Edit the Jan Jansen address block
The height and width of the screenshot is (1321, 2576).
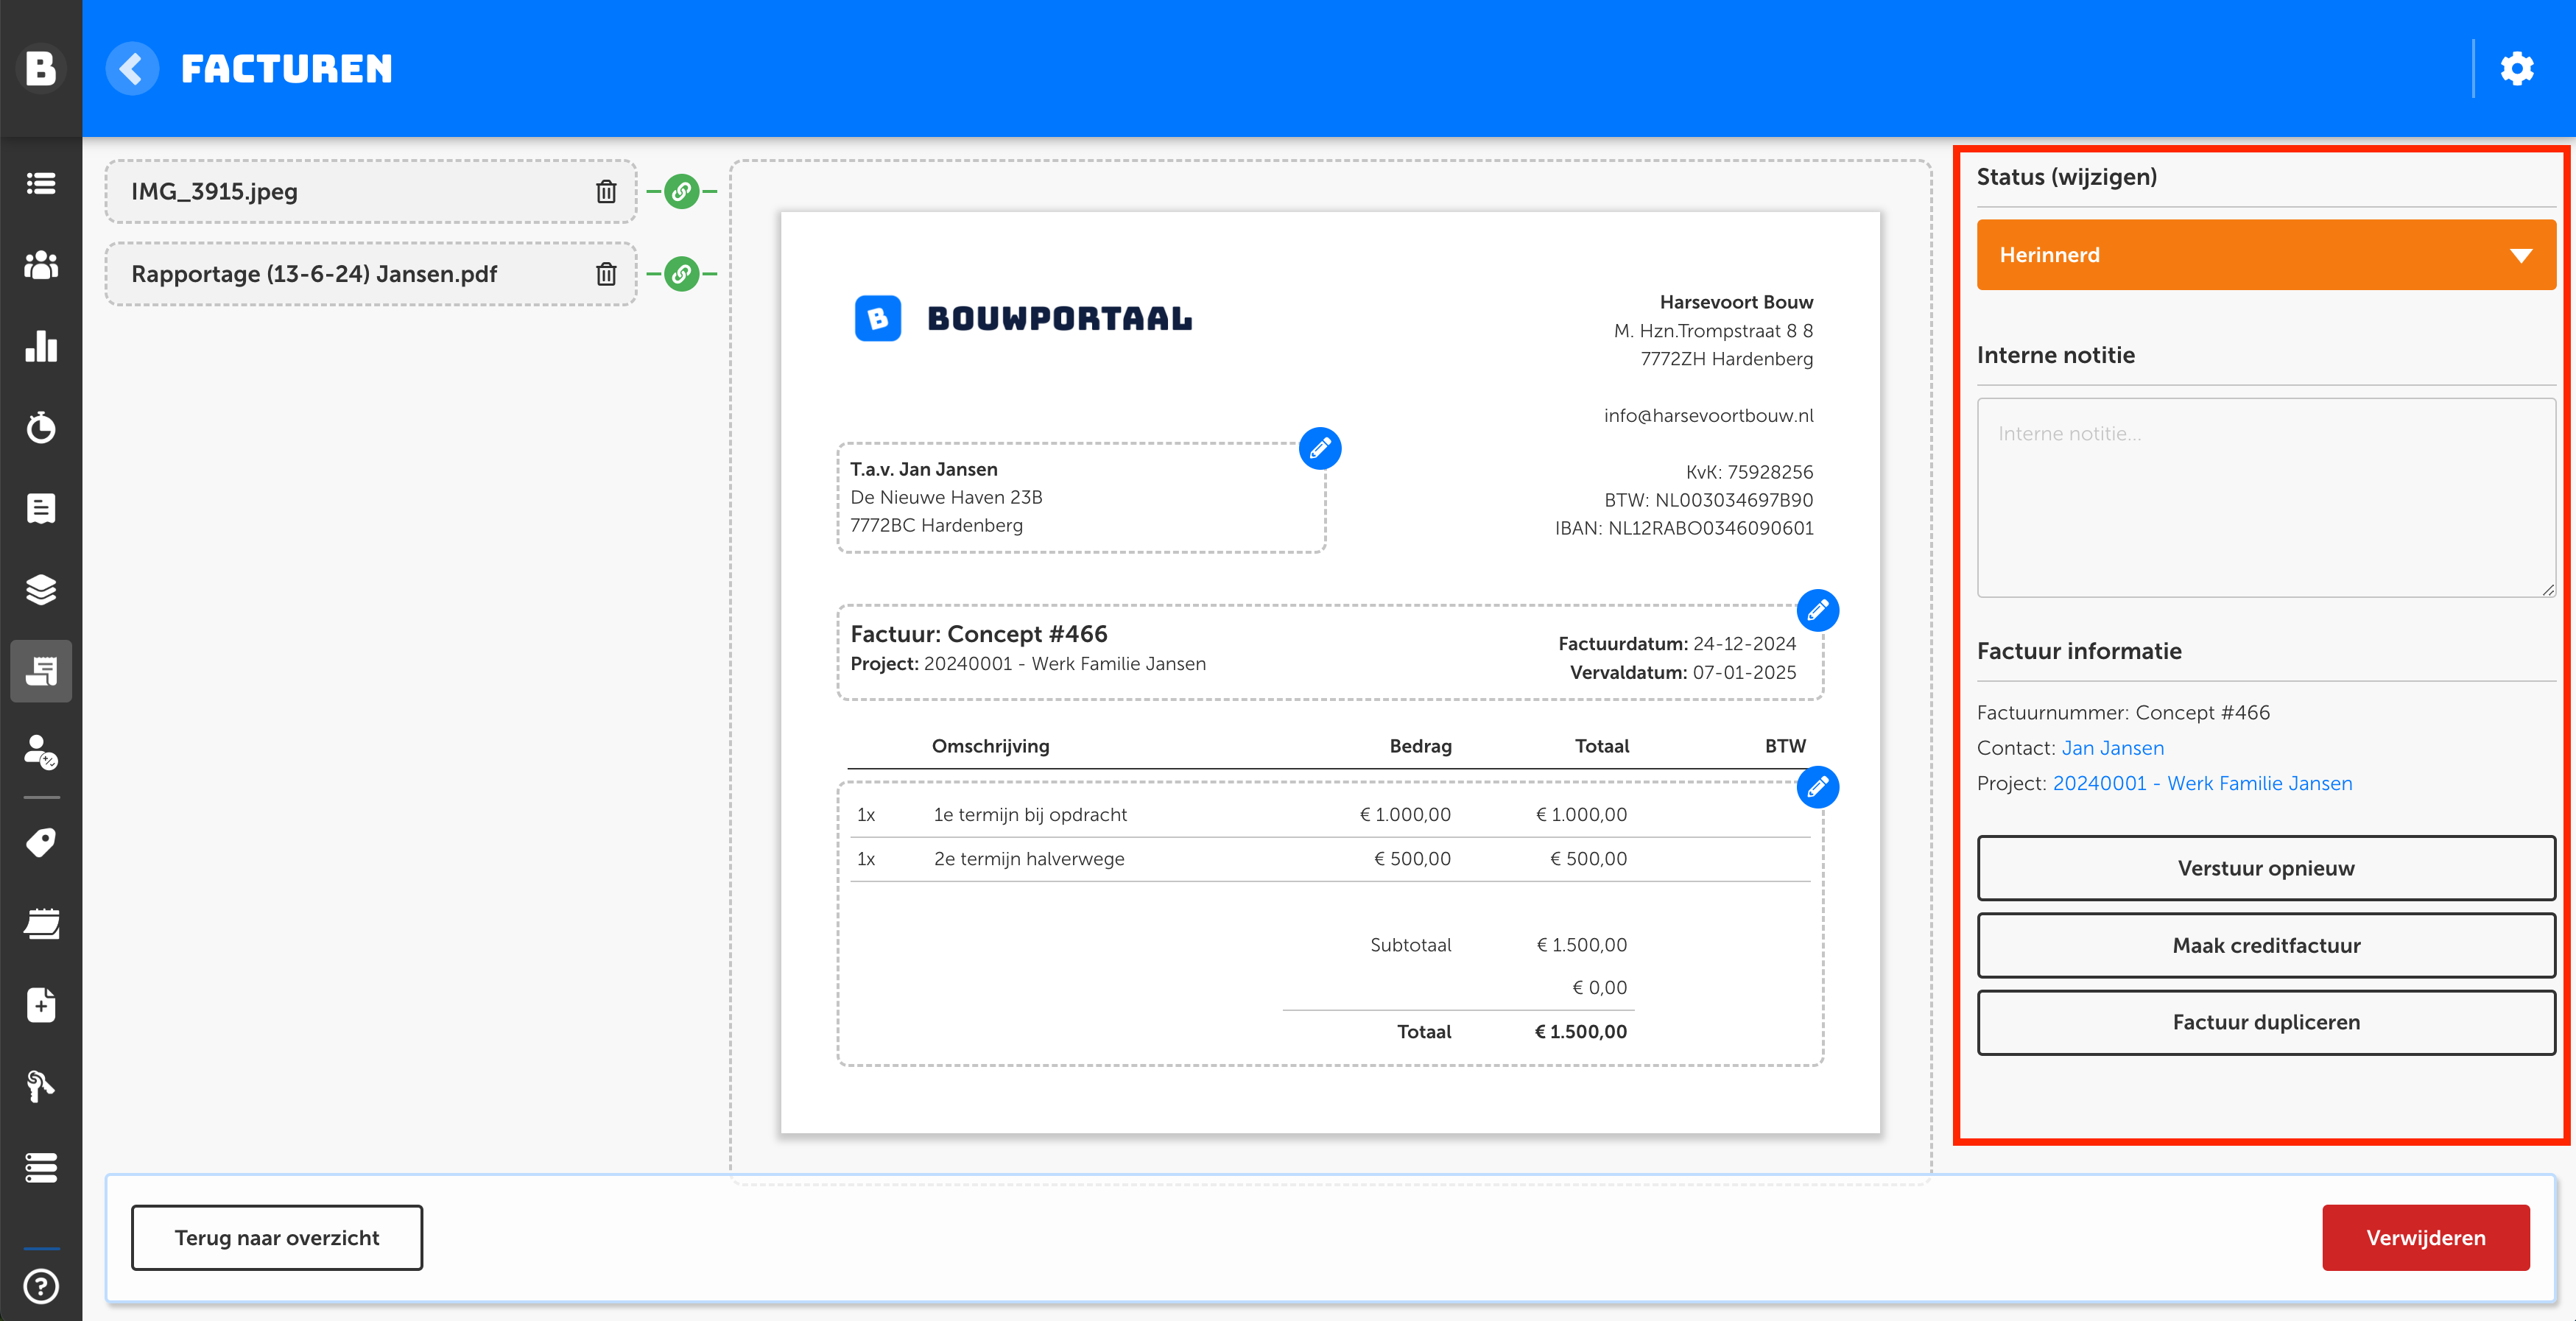coord(1319,449)
